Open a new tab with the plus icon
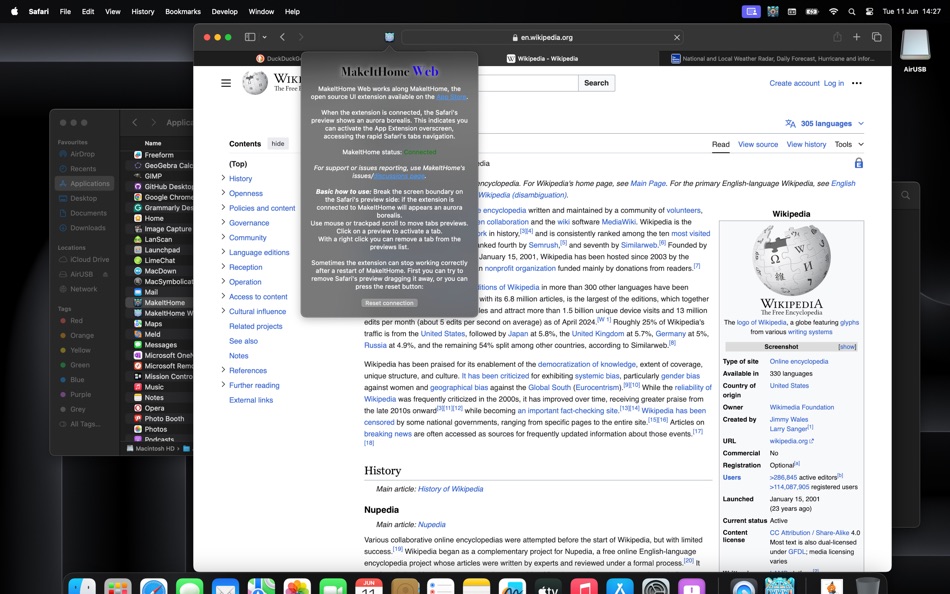 point(856,35)
